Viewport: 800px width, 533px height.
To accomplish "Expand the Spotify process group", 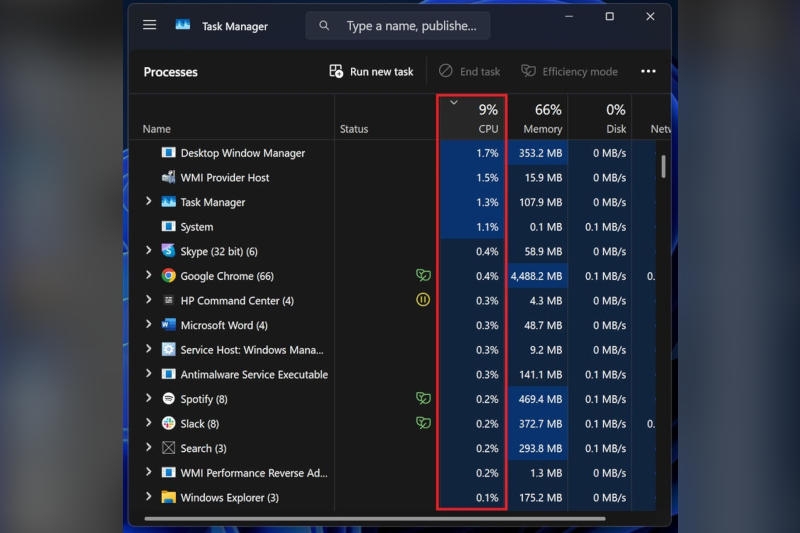I will [148, 399].
